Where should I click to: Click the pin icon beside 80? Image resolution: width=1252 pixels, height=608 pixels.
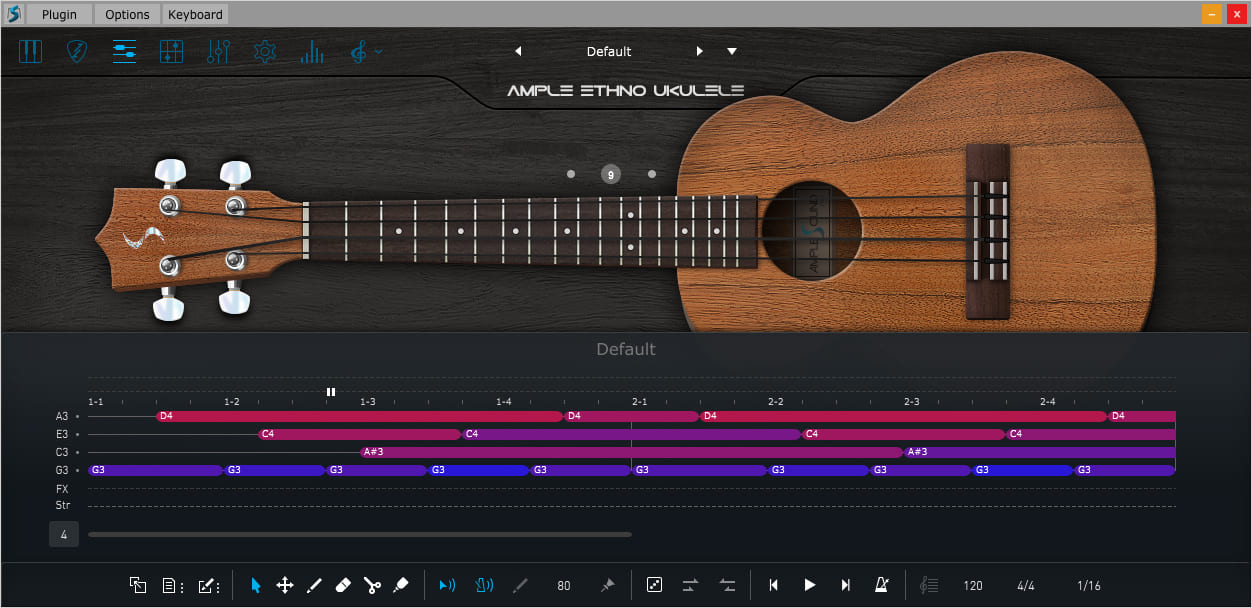607,585
